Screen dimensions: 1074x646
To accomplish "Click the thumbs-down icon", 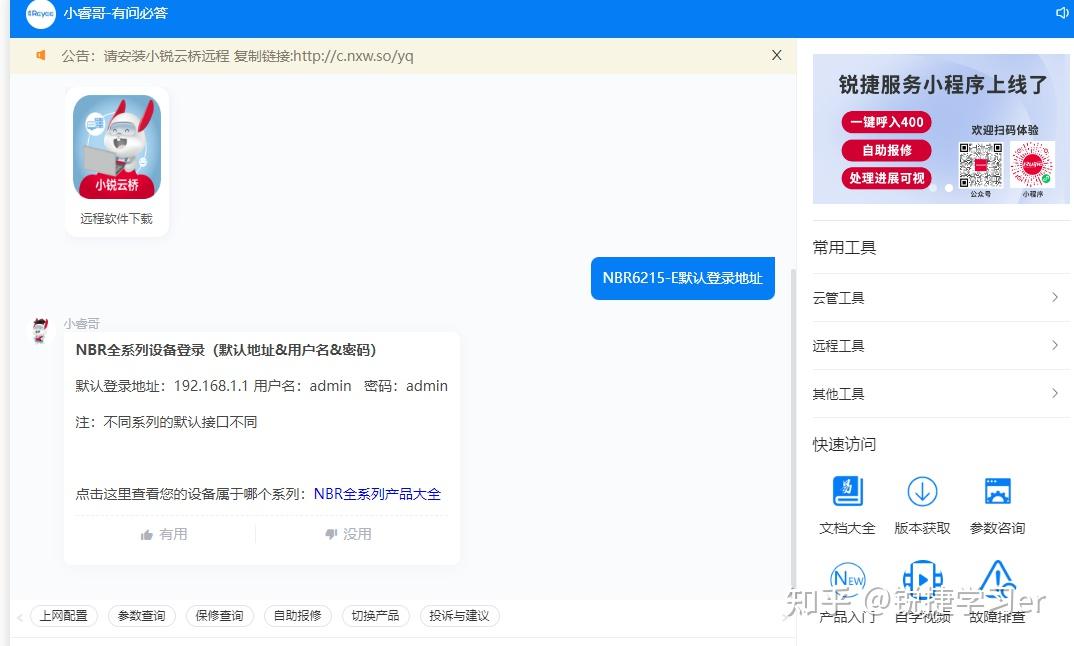I will point(331,534).
